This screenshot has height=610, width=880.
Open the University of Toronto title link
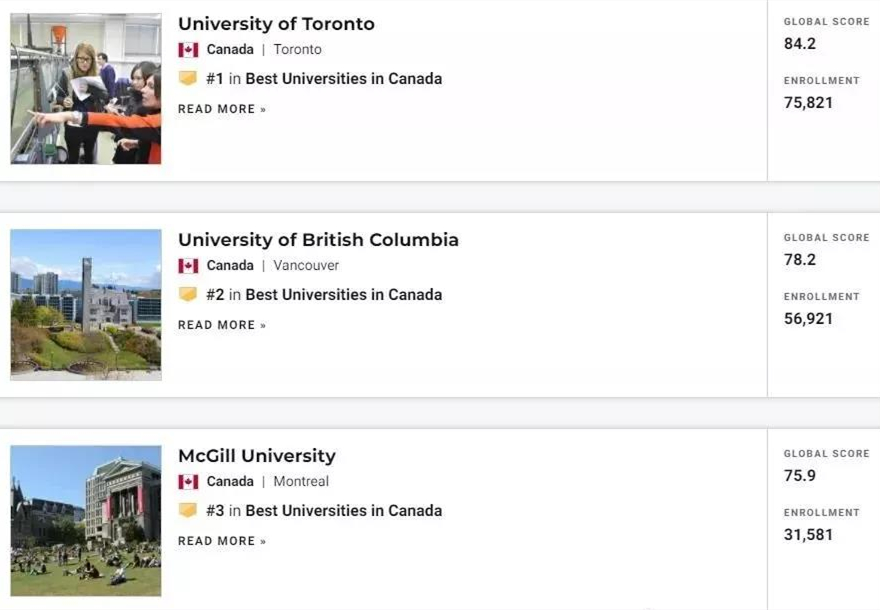(276, 24)
